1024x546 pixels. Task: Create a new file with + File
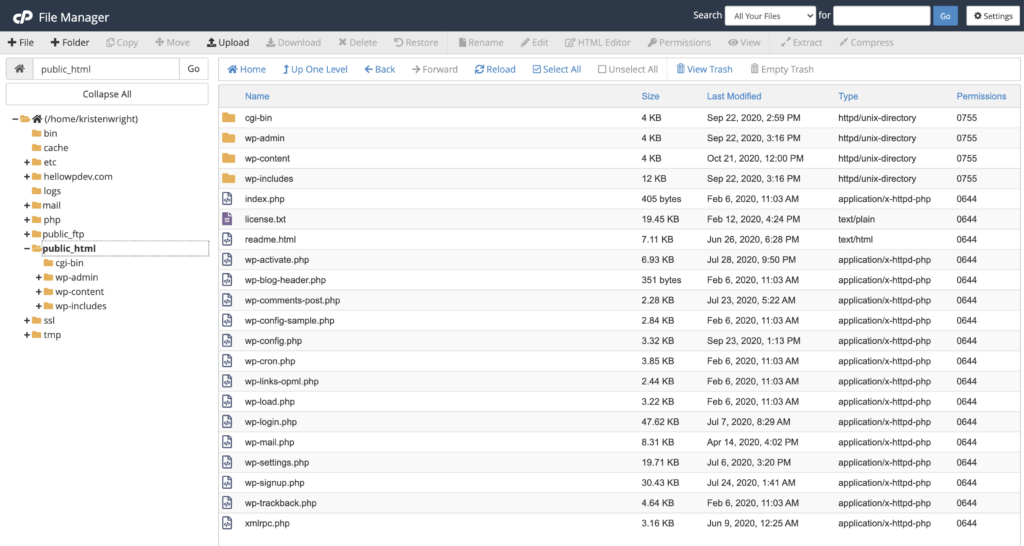point(21,42)
